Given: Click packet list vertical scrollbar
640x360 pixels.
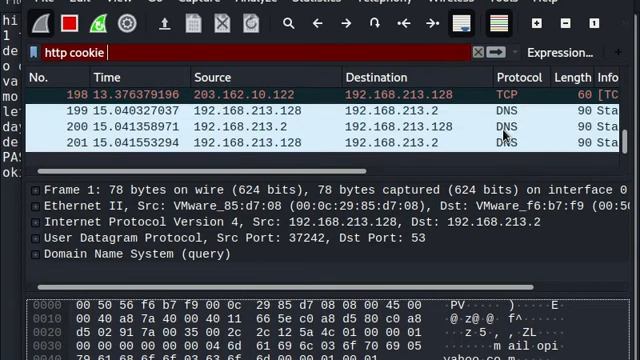Looking at the screenshot, I should tap(624, 141).
